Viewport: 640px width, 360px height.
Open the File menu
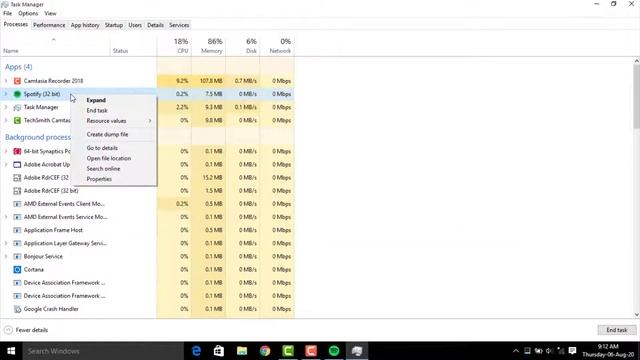(x=7, y=13)
